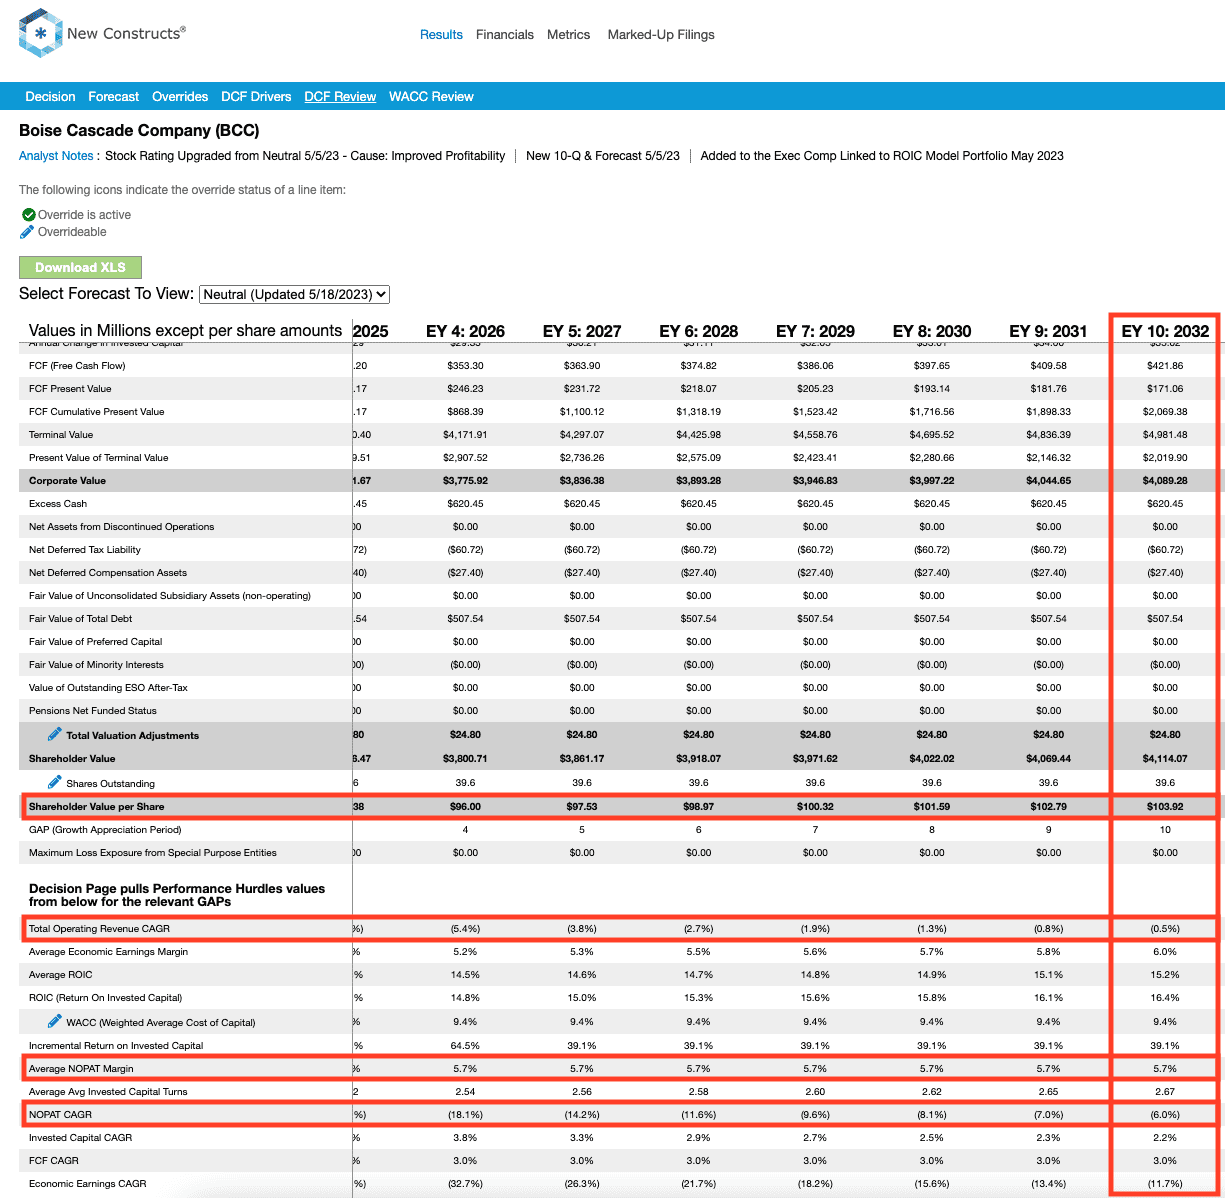1225x1198 pixels.
Task: Click the '$4,114.07' Shareholder Value cell
Action: click(x=1165, y=759)
